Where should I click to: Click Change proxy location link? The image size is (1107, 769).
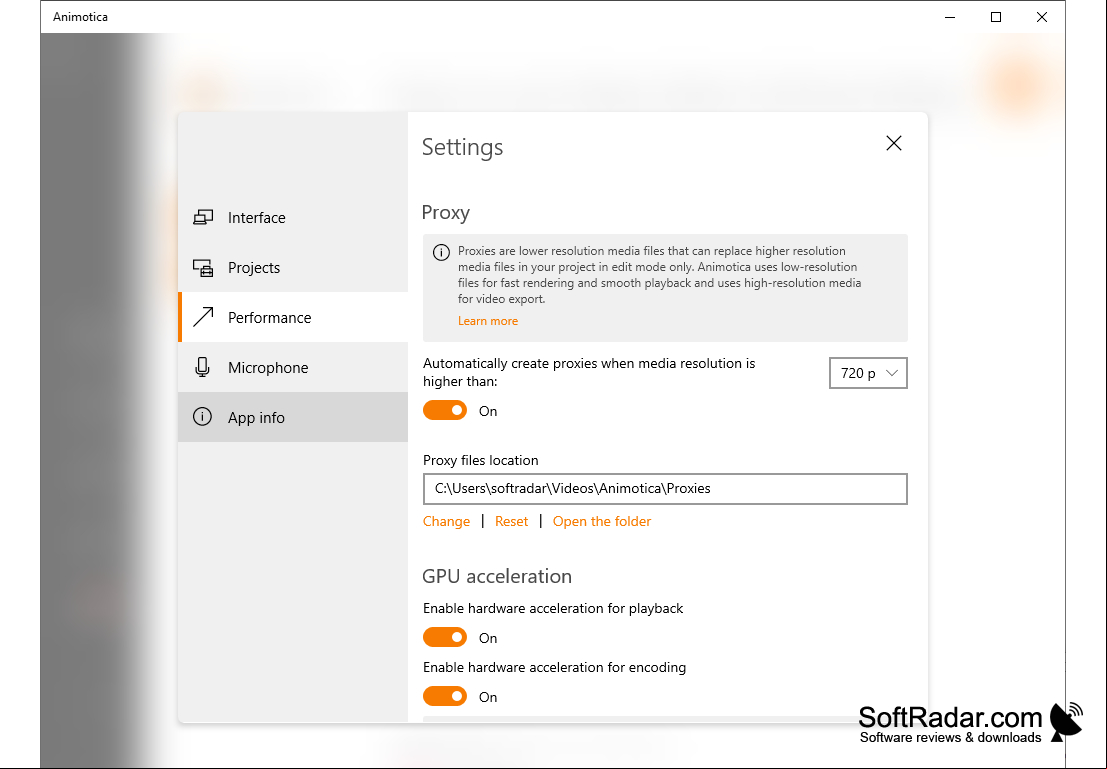446,521
